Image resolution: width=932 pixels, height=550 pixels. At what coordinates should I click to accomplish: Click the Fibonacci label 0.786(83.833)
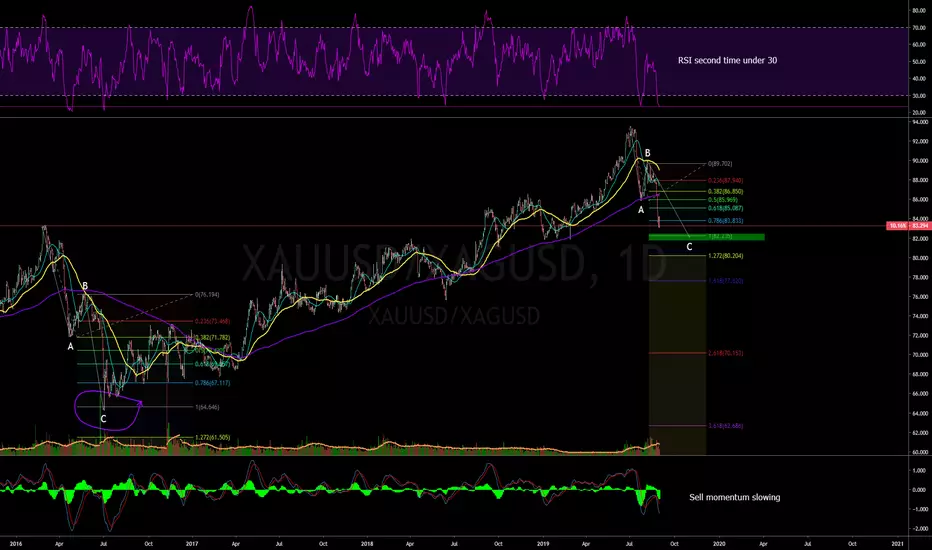725,221
